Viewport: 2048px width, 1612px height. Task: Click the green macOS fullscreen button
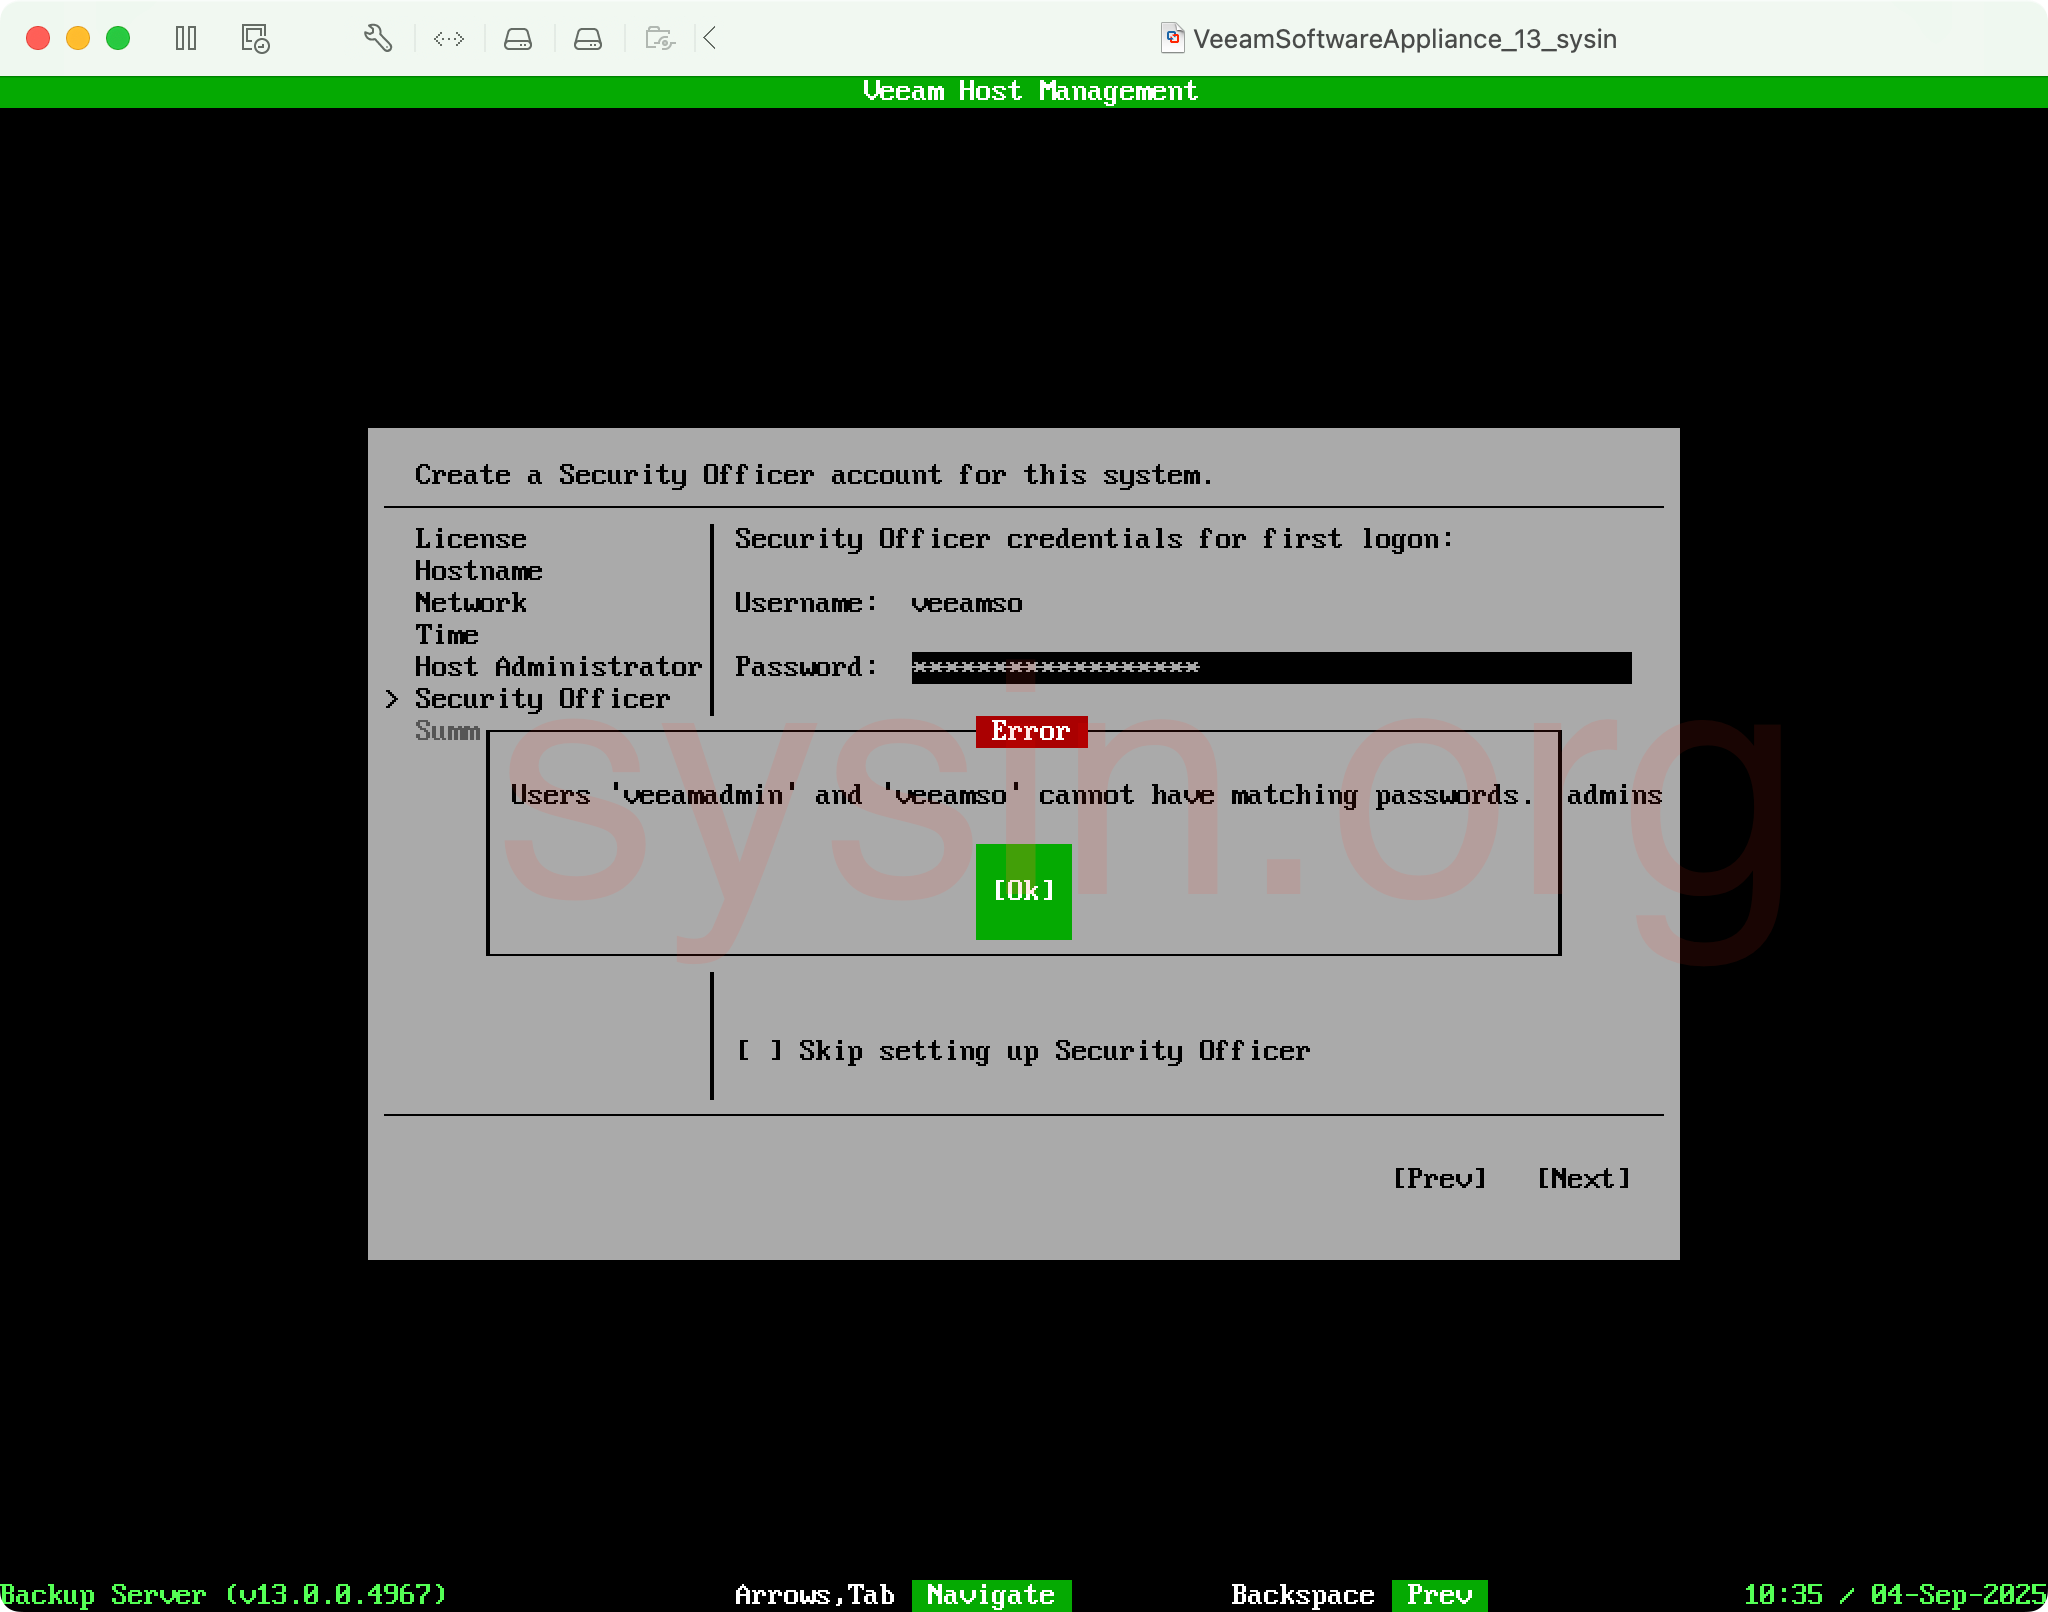click(118, 39)
